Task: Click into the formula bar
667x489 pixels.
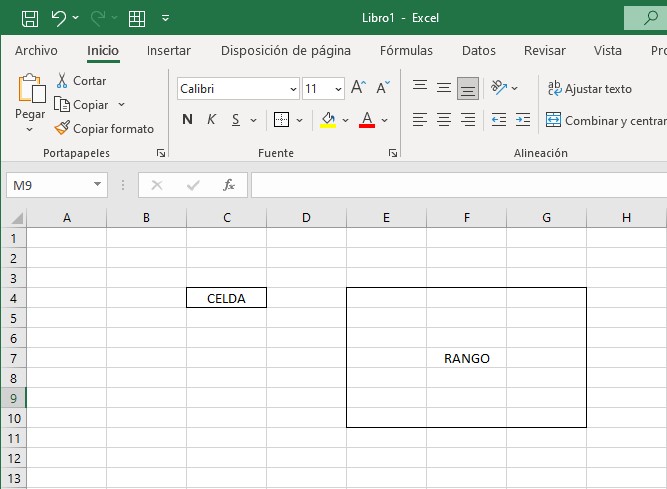Action: point(459,185)
